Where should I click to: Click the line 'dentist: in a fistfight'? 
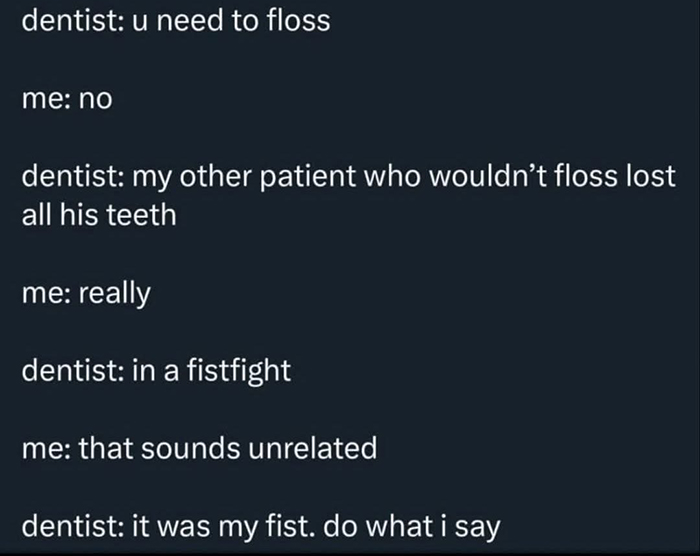point(156,371)
